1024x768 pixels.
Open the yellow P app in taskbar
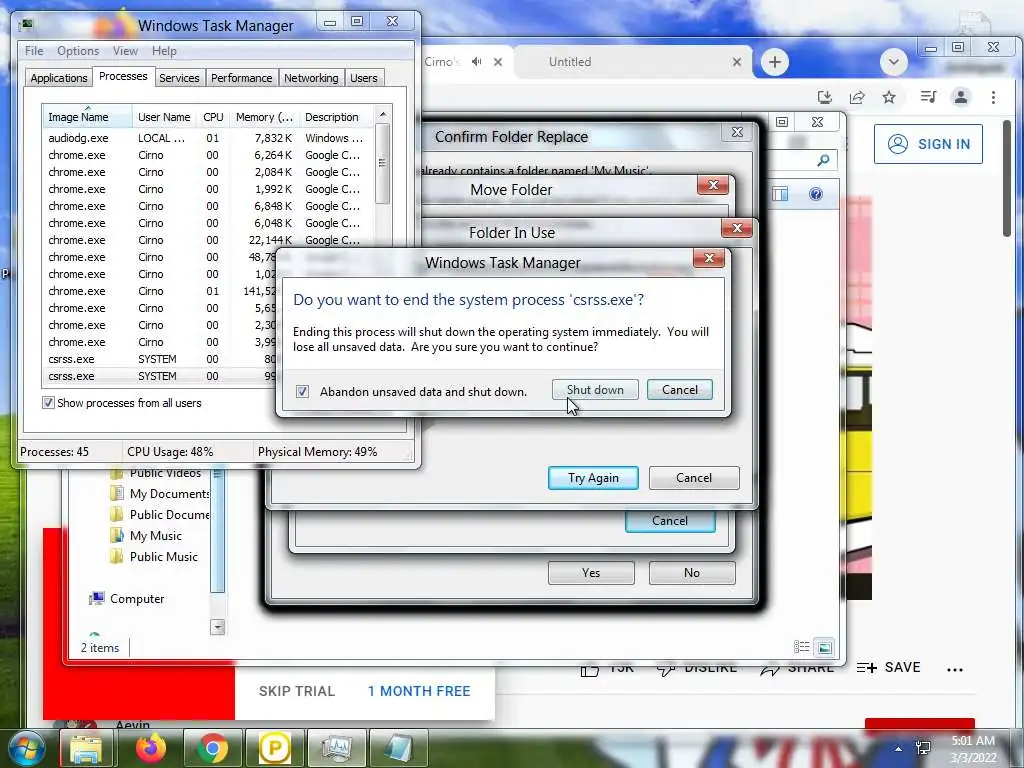(x=275, y=748)
